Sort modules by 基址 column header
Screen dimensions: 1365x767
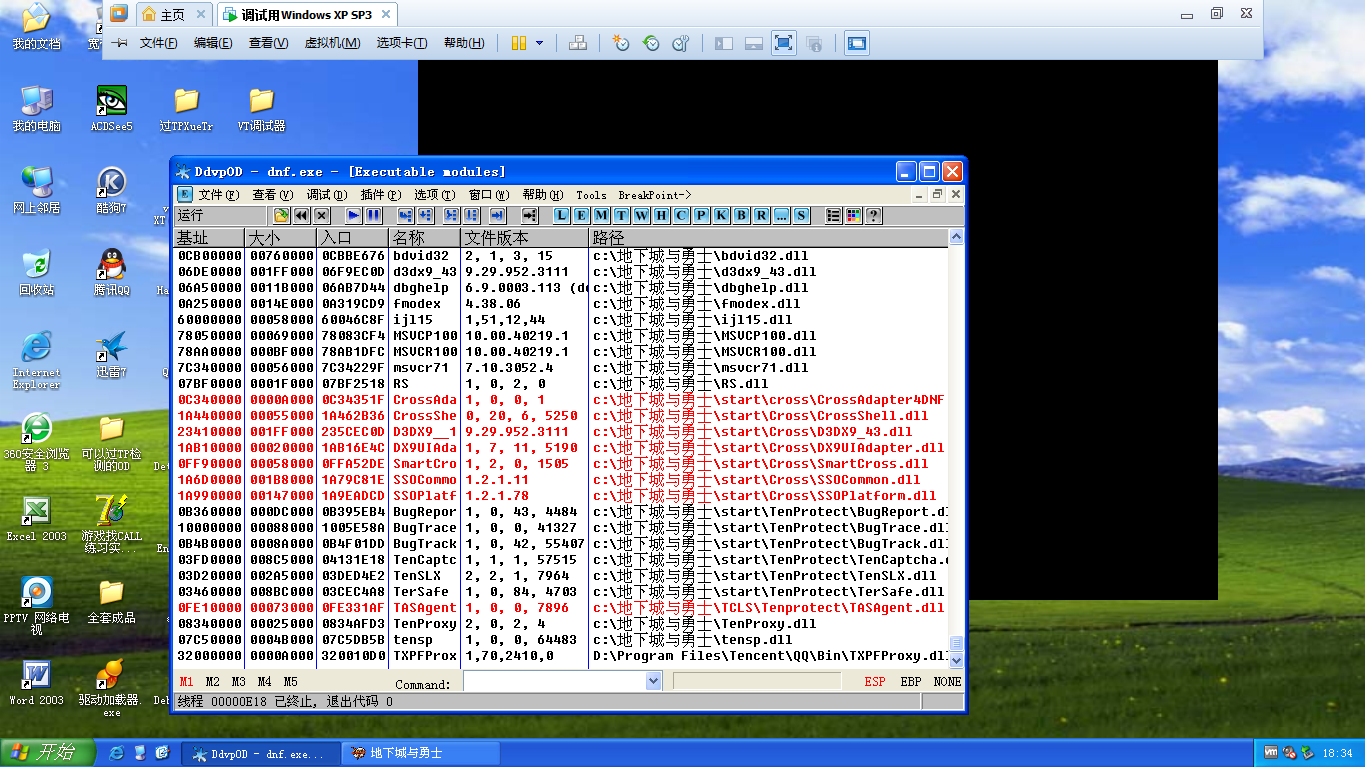point(209,238)
